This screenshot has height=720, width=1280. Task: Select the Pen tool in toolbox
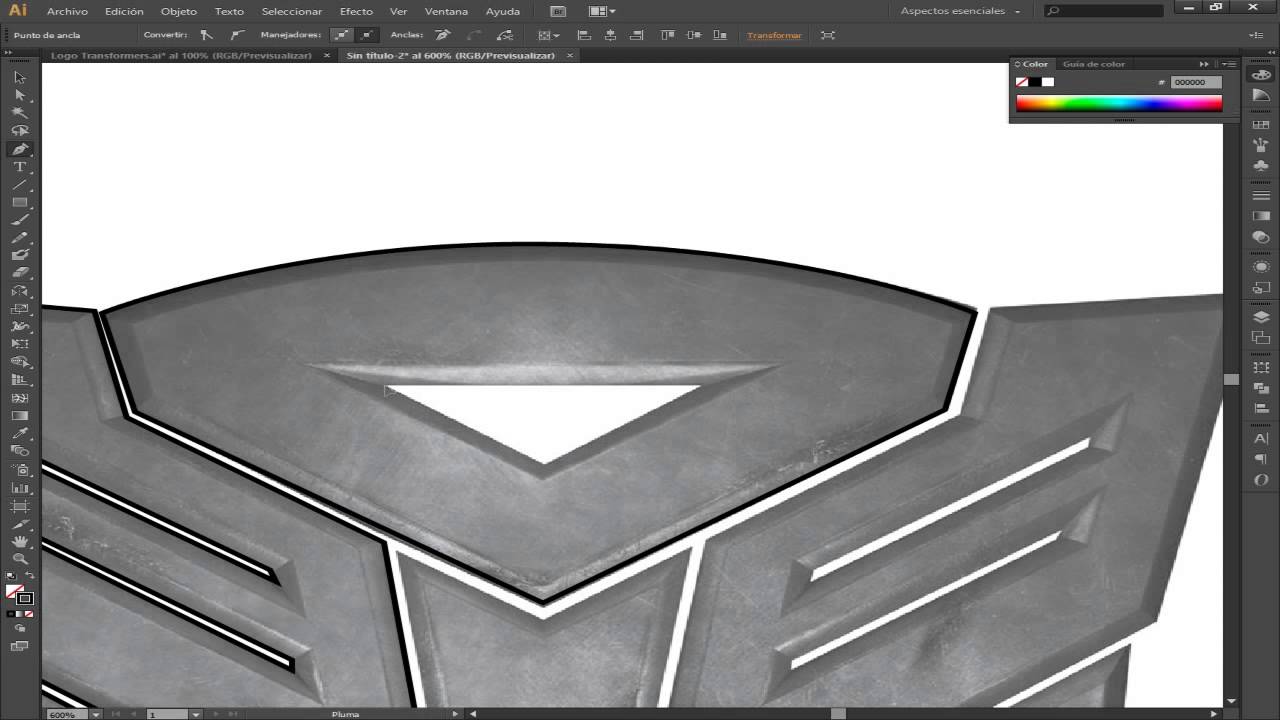click(x=19, y=149)
